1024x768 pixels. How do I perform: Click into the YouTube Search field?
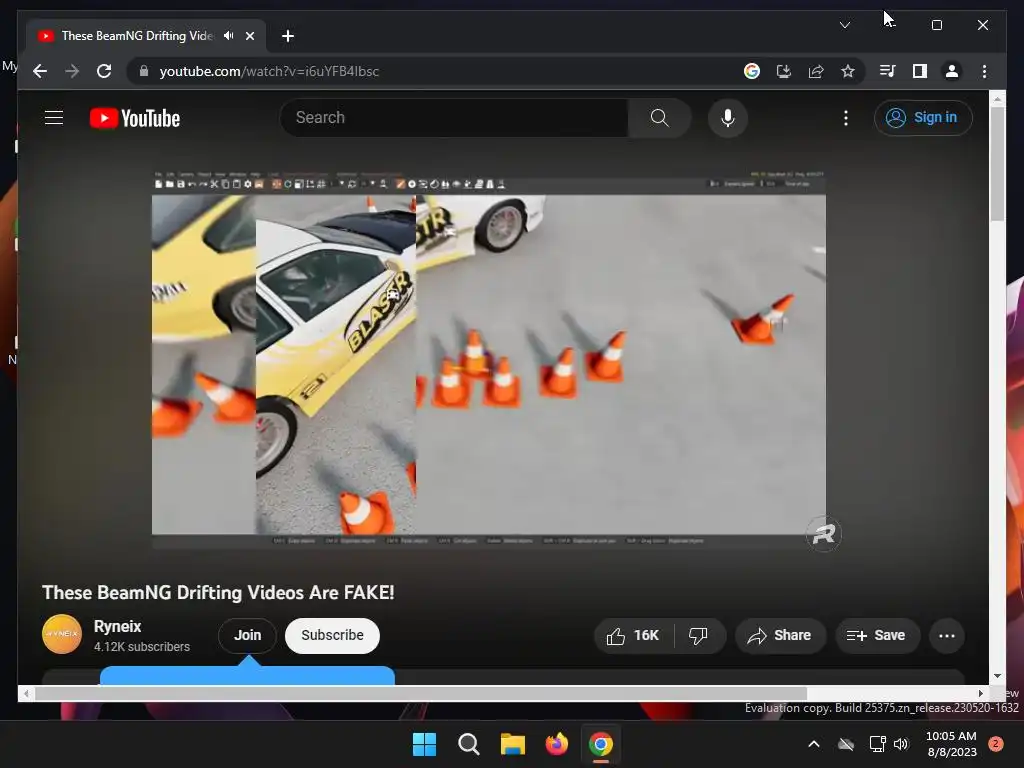tap(455, 118)
